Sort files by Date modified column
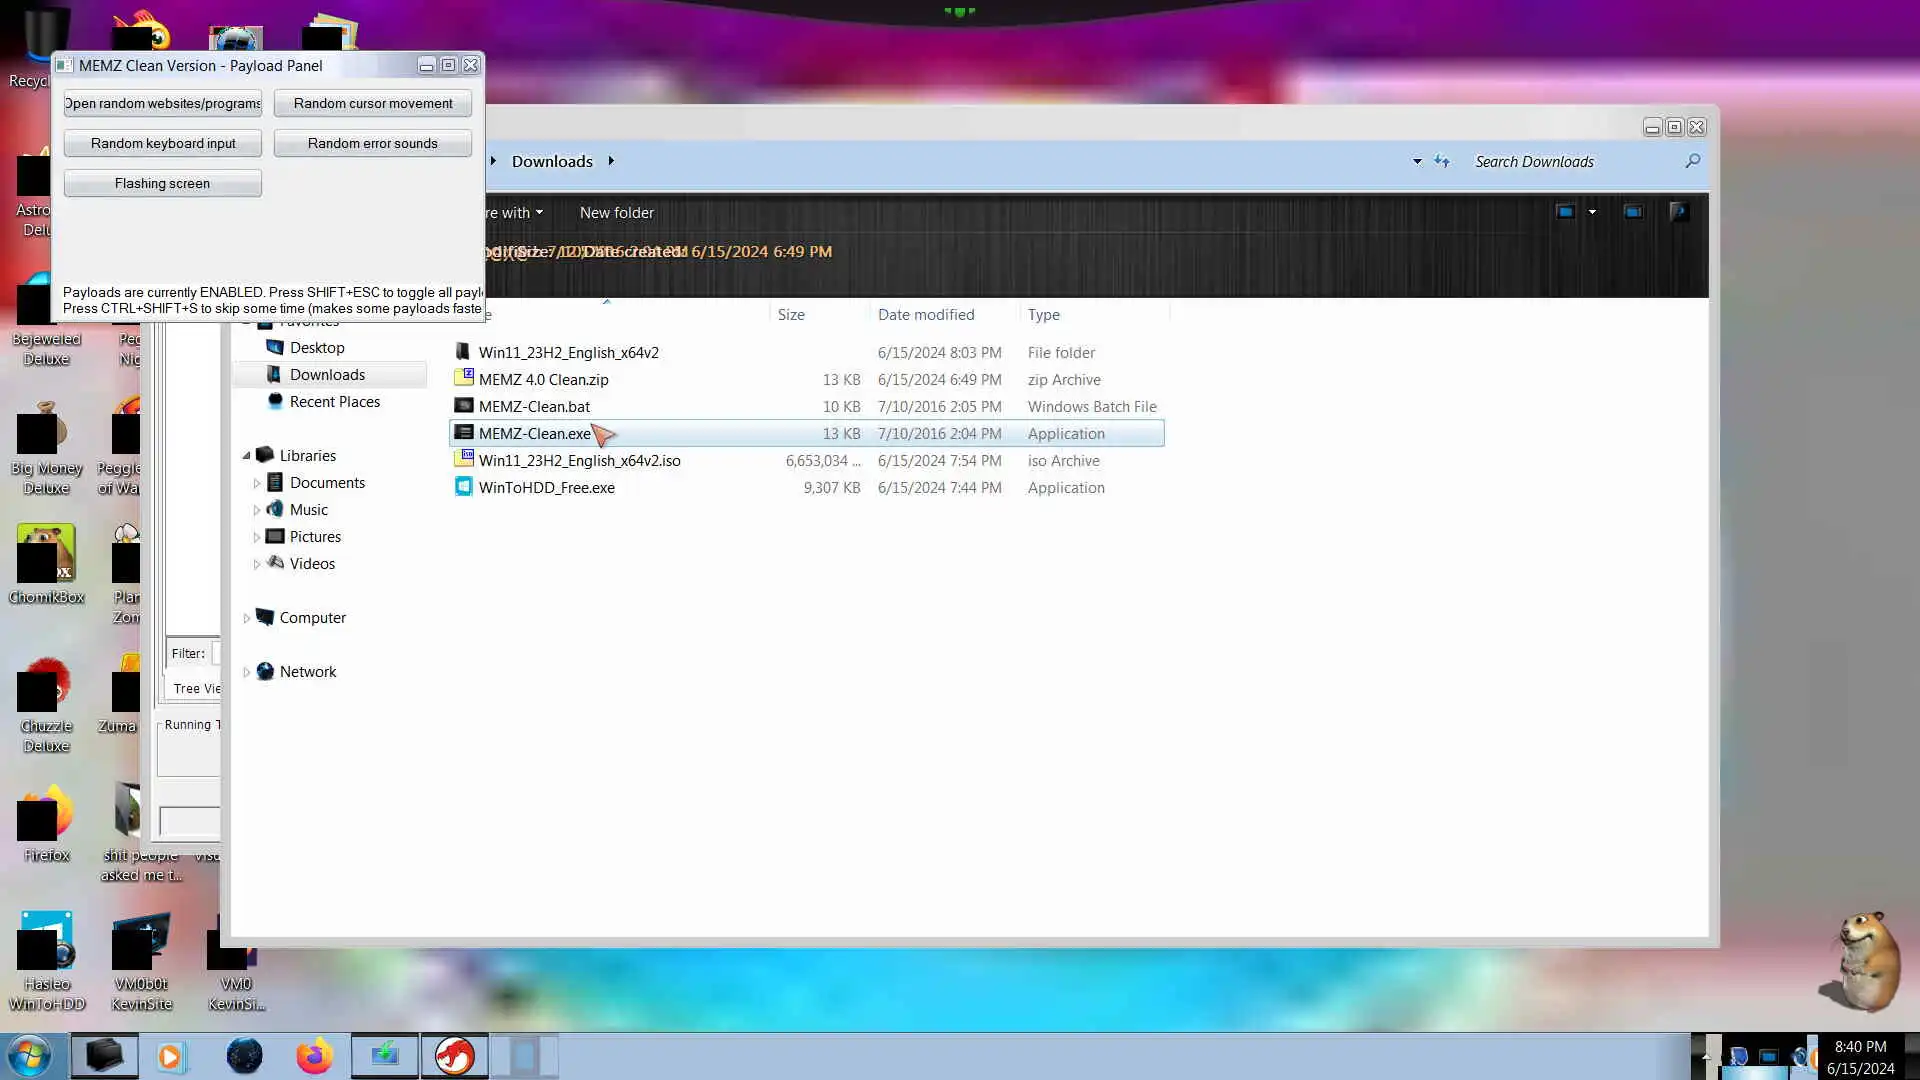The image size is (1920, 1080). [x=925, y=315]
